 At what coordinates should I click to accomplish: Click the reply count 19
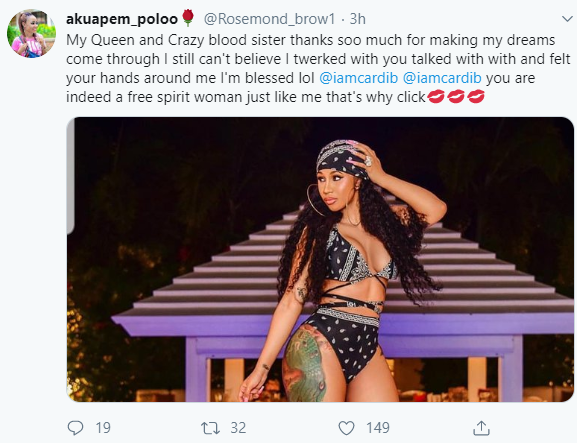(x=103, y=428)
